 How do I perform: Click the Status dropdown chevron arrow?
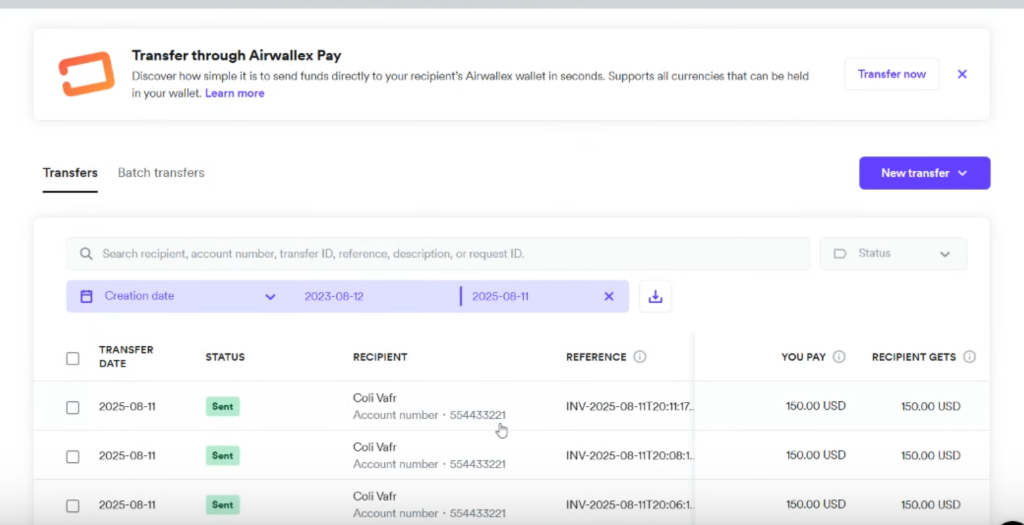point(945,254)
